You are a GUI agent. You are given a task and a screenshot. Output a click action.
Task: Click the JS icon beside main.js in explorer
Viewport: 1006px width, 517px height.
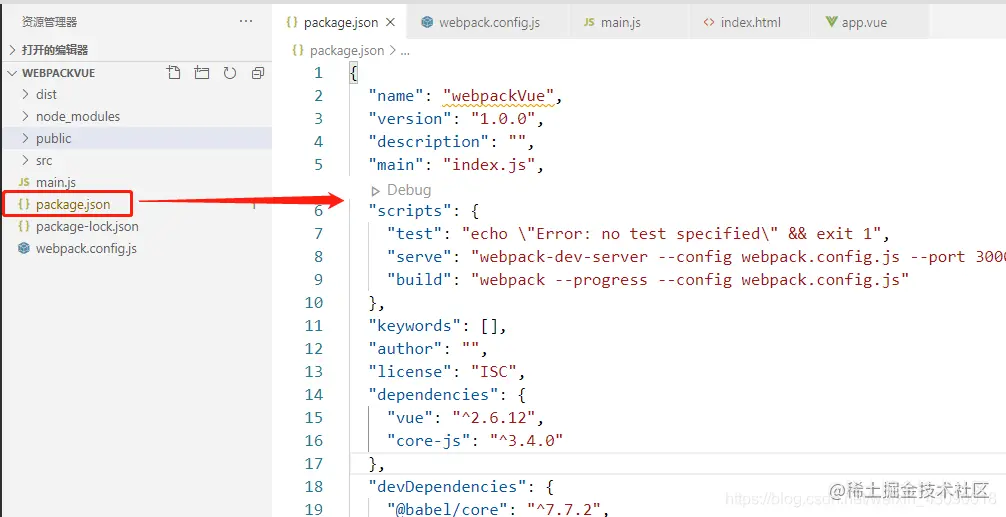click(24, 182)
